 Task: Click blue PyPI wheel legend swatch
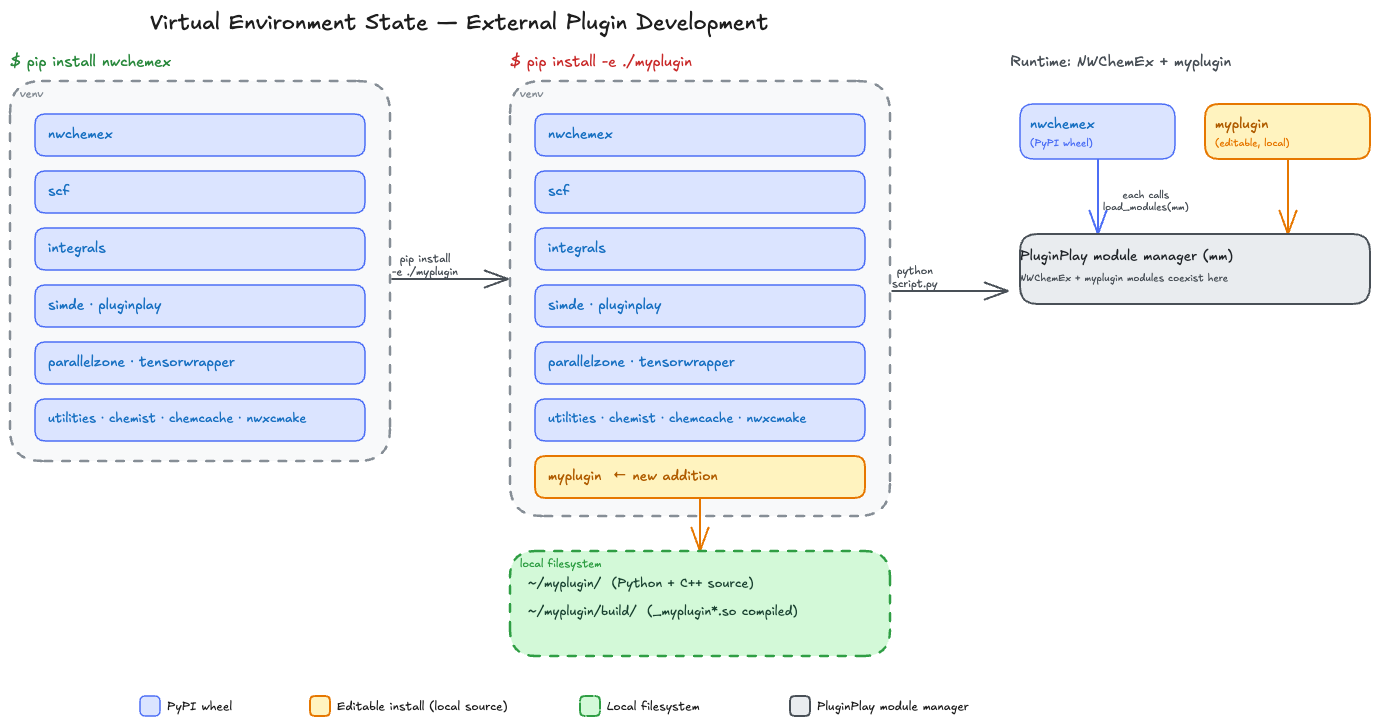pyautogui.click(x=150, y=706)
